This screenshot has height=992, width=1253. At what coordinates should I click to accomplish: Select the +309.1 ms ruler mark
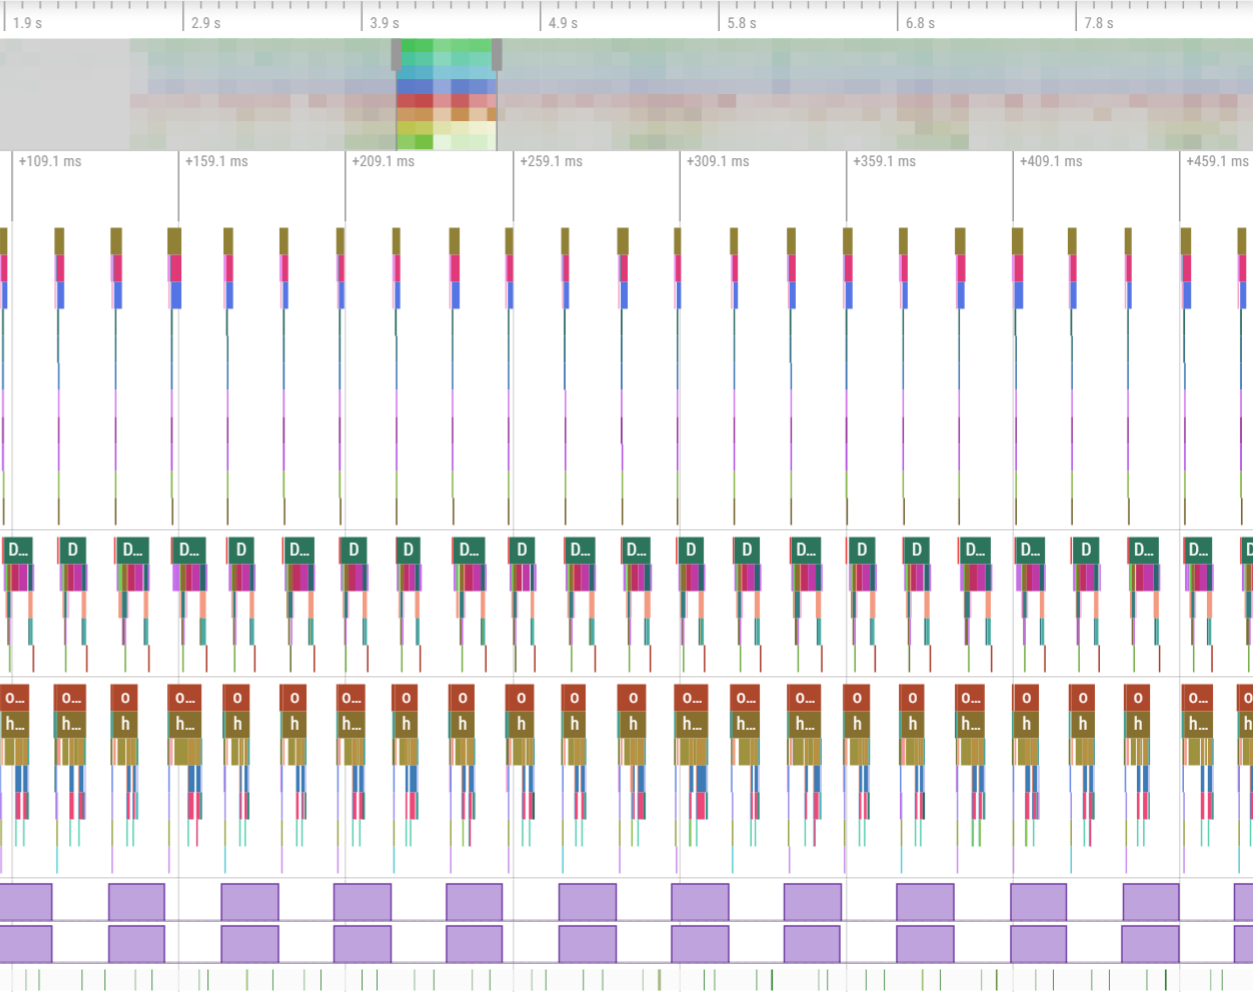pos(718,161)
